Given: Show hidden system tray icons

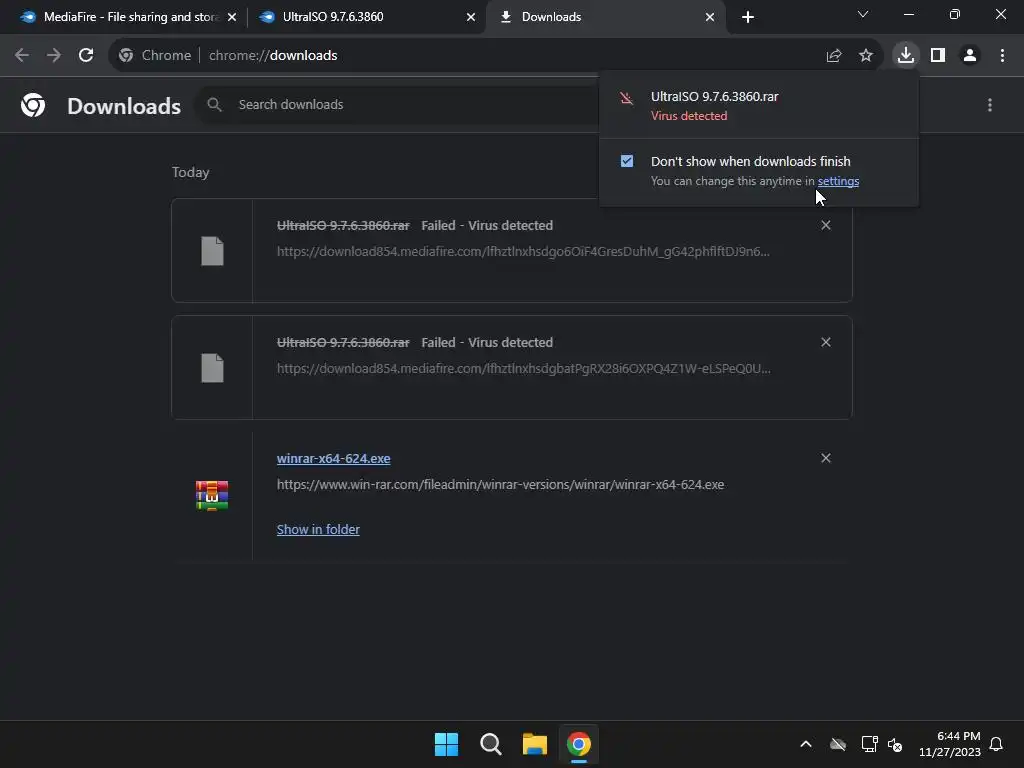Looking at the screenshot, I should click(806, 744).
